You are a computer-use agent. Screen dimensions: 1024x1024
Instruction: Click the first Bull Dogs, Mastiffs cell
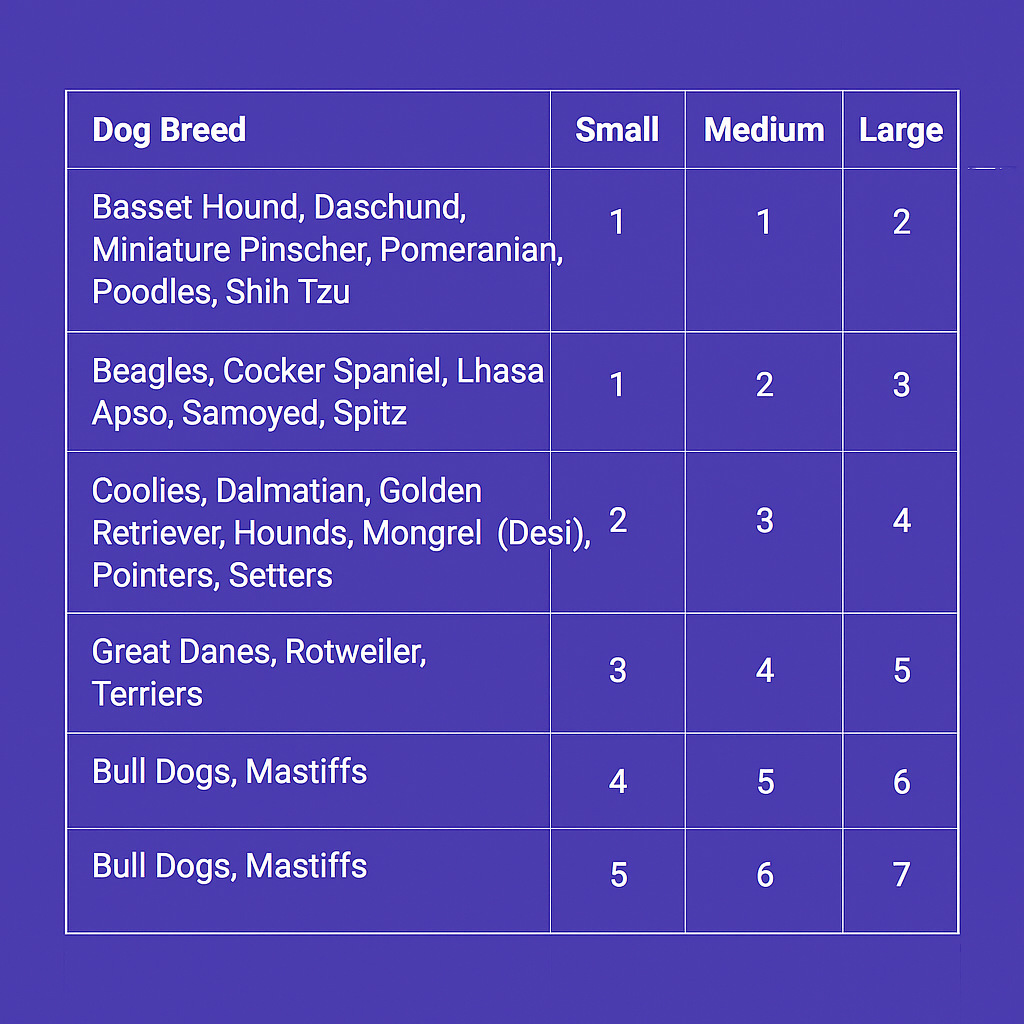[x=308, y=781]
